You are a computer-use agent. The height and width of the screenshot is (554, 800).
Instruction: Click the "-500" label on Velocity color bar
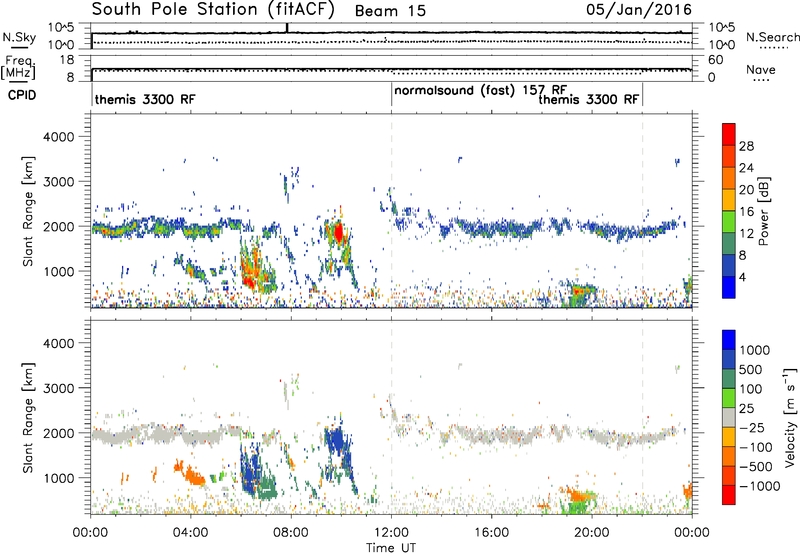tap(756, 467)
